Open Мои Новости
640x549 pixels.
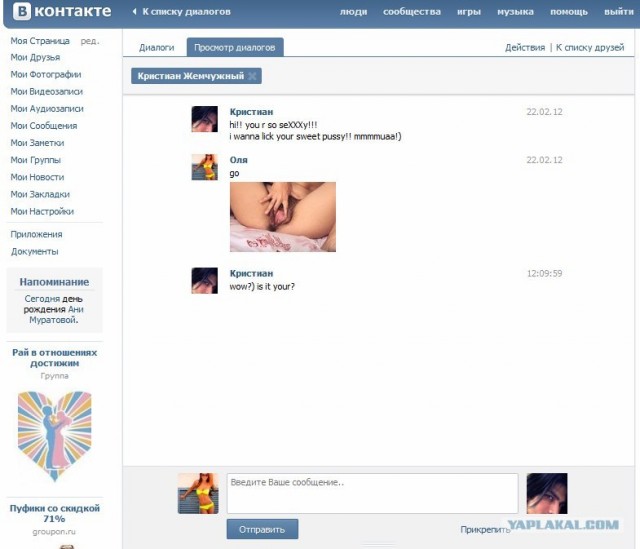point(37,177)
